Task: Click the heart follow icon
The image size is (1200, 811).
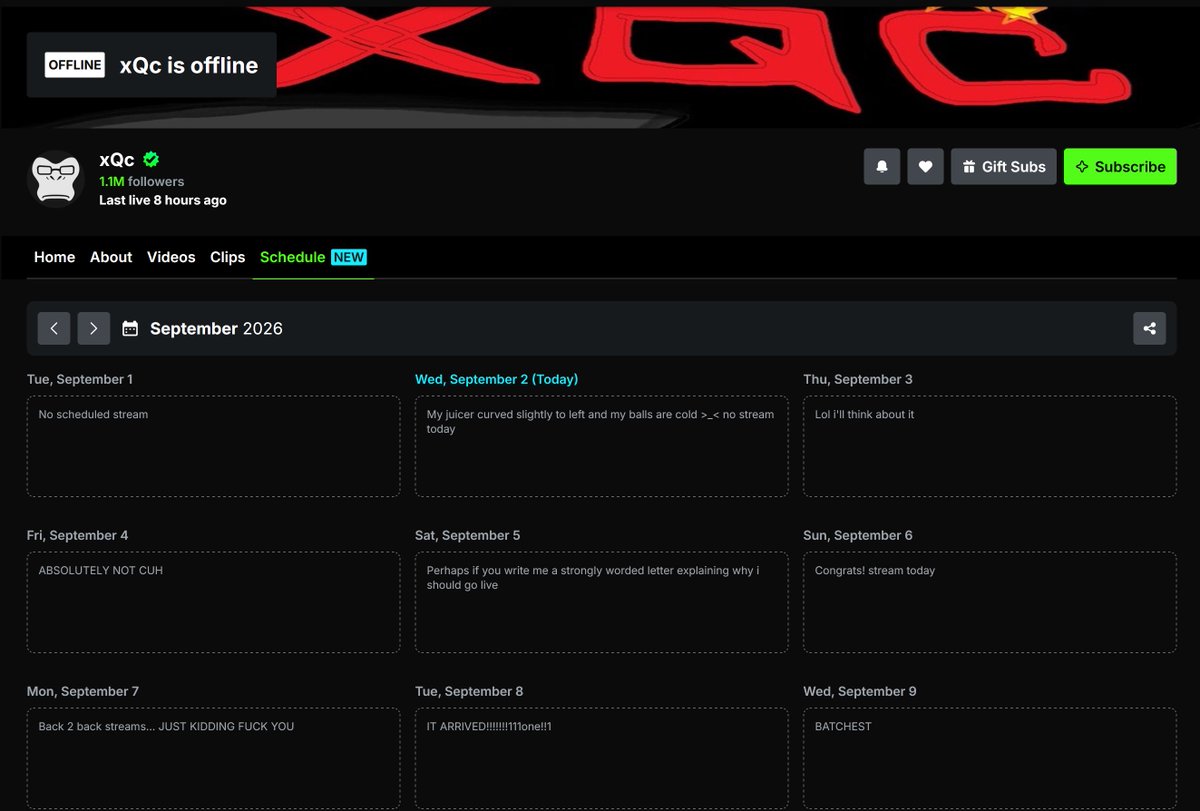Action: tap(925, 167)
